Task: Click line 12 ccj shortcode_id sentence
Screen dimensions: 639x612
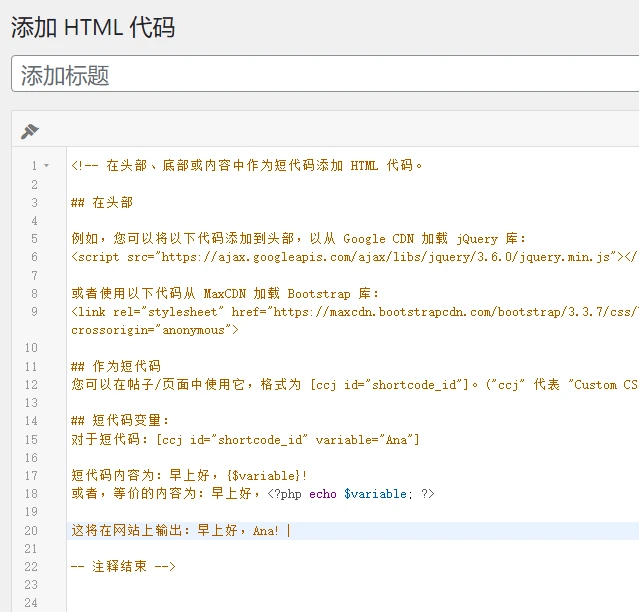Action: 355,385
